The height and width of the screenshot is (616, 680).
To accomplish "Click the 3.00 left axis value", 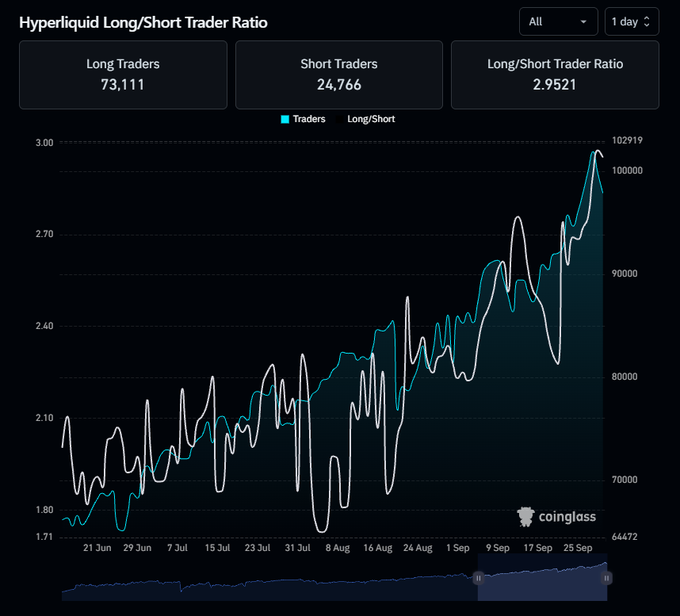I will (x=44, y=143).
